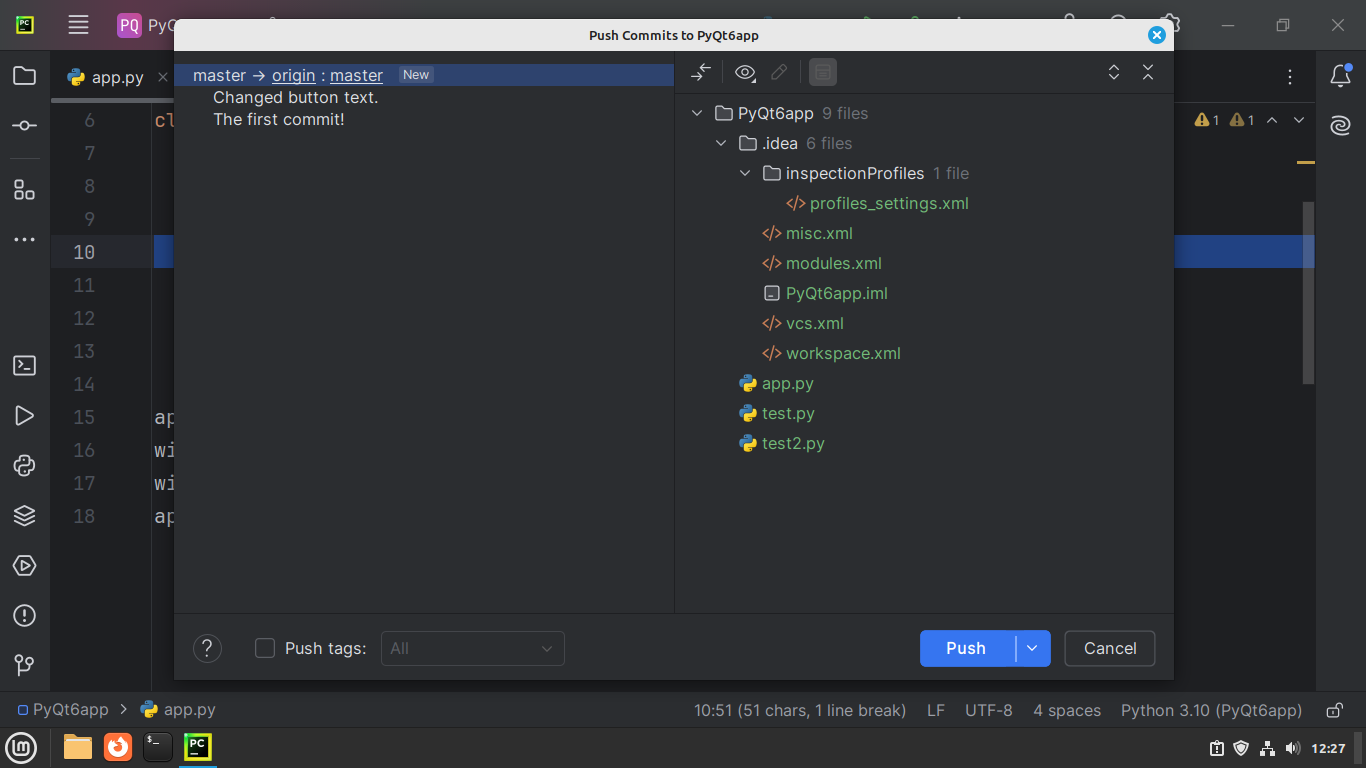Open the Python Packages layers icon
Image resolution: width=1366 pixels, height=768 pixels.
pos(25,516)
